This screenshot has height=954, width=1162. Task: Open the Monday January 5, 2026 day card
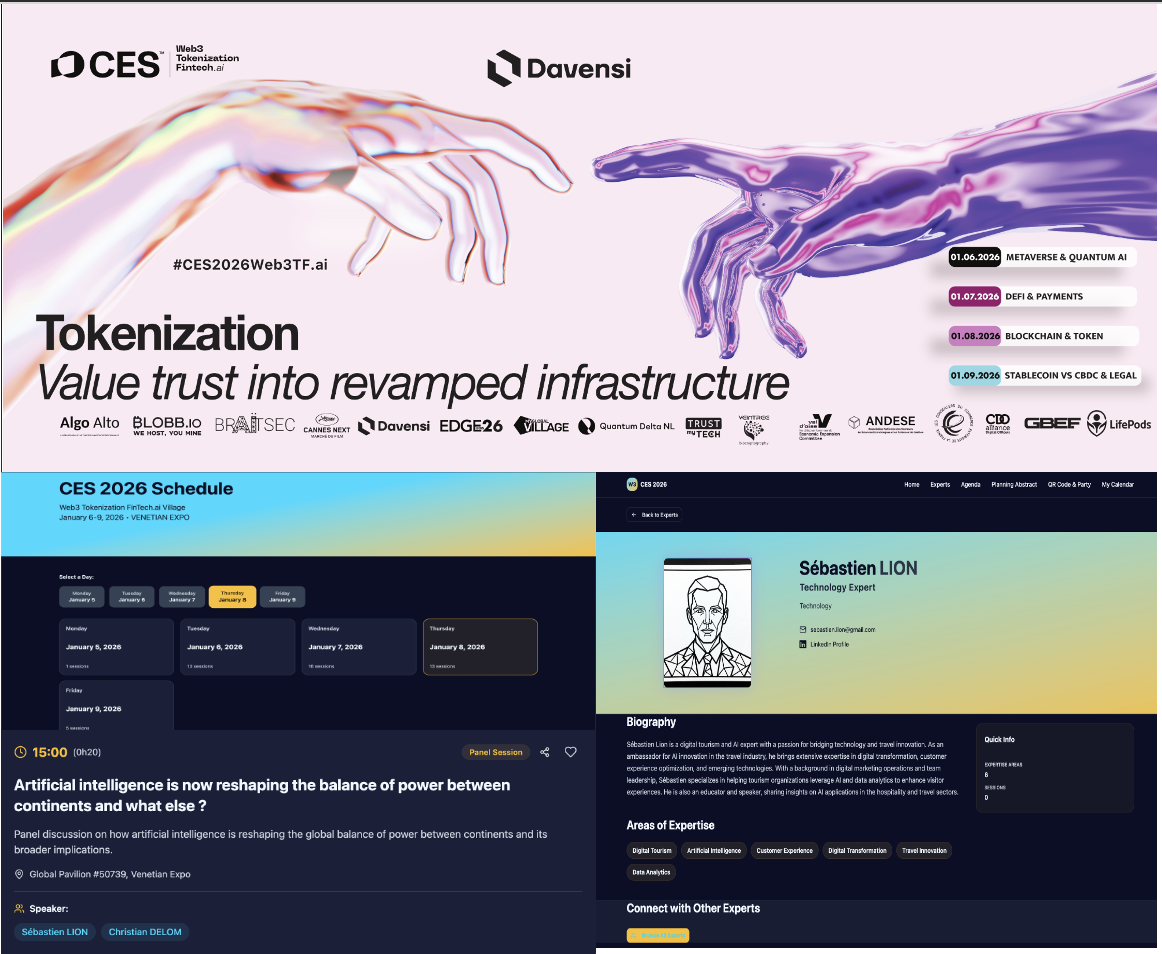pyautogui.click(x=116, y=646)
